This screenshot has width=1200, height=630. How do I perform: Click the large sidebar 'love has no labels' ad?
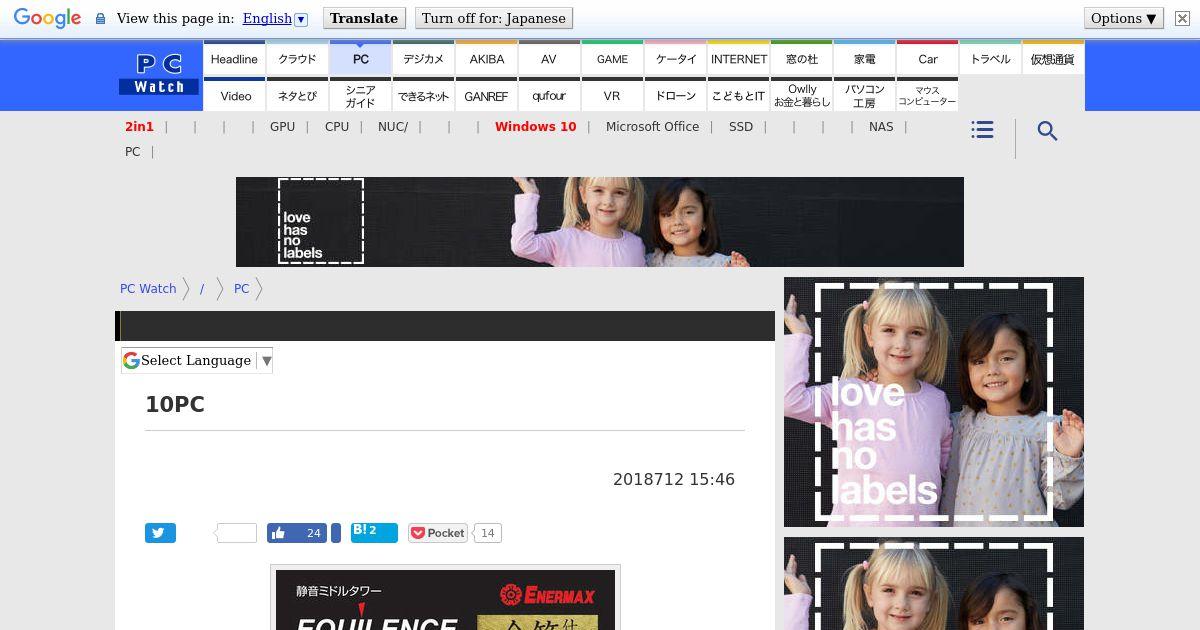[934, 402]
